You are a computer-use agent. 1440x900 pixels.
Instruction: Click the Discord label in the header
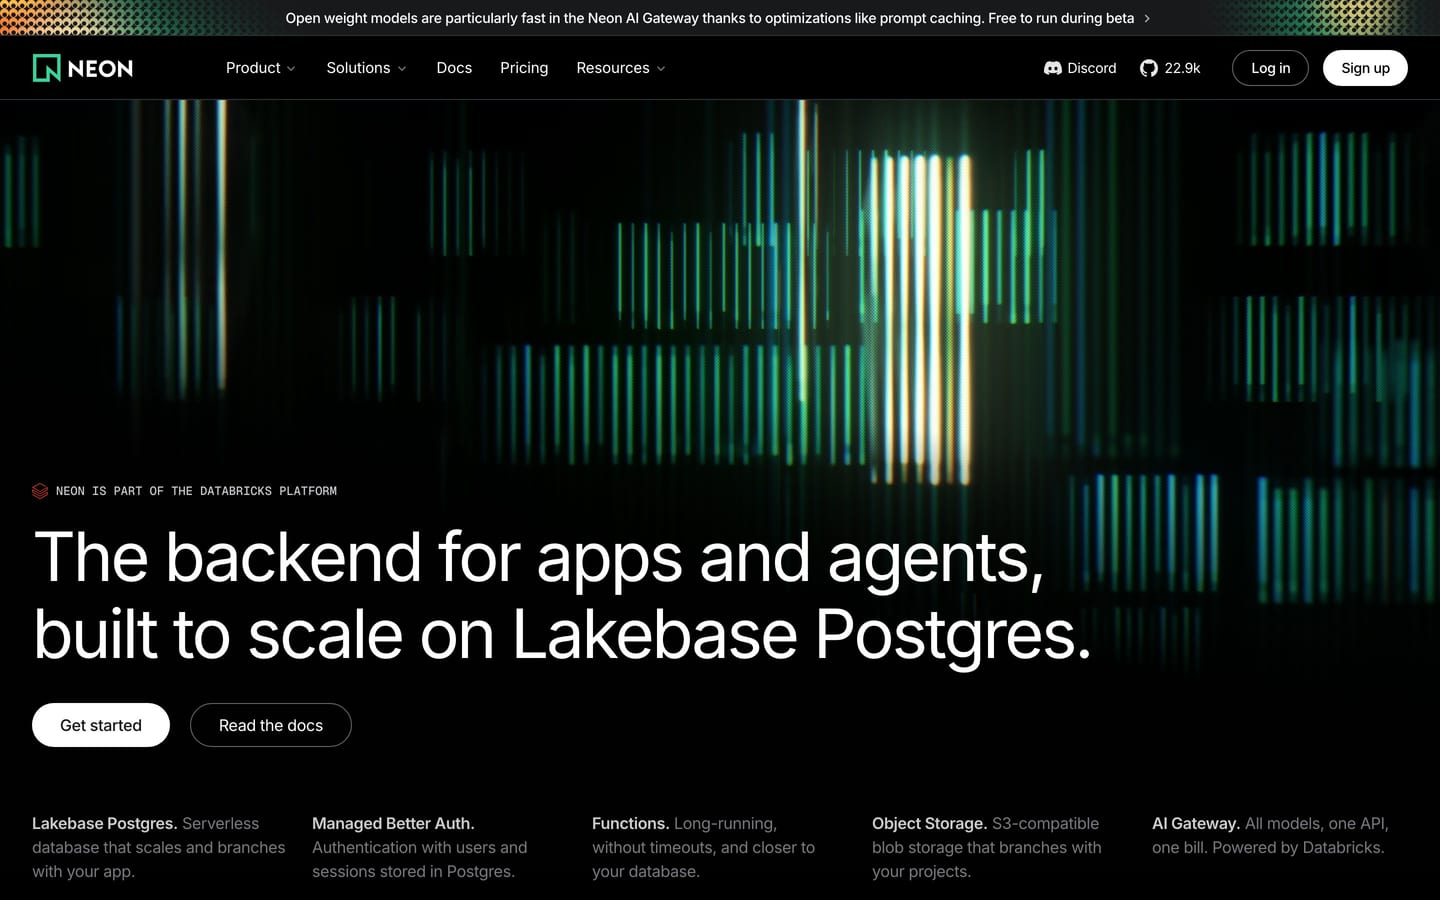coord(1092,68)
